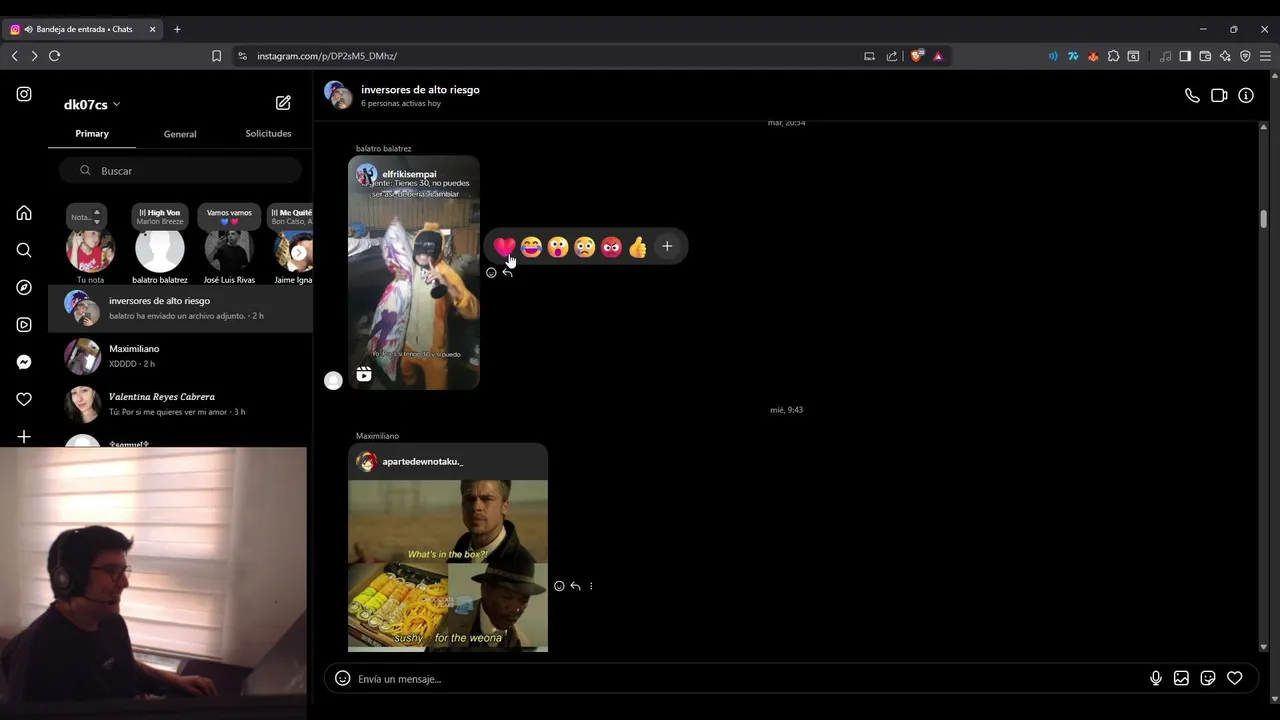This screenshot has width=1280, height=720.
Task: Open Reels from the left sidebar
Action: point(24,325)
